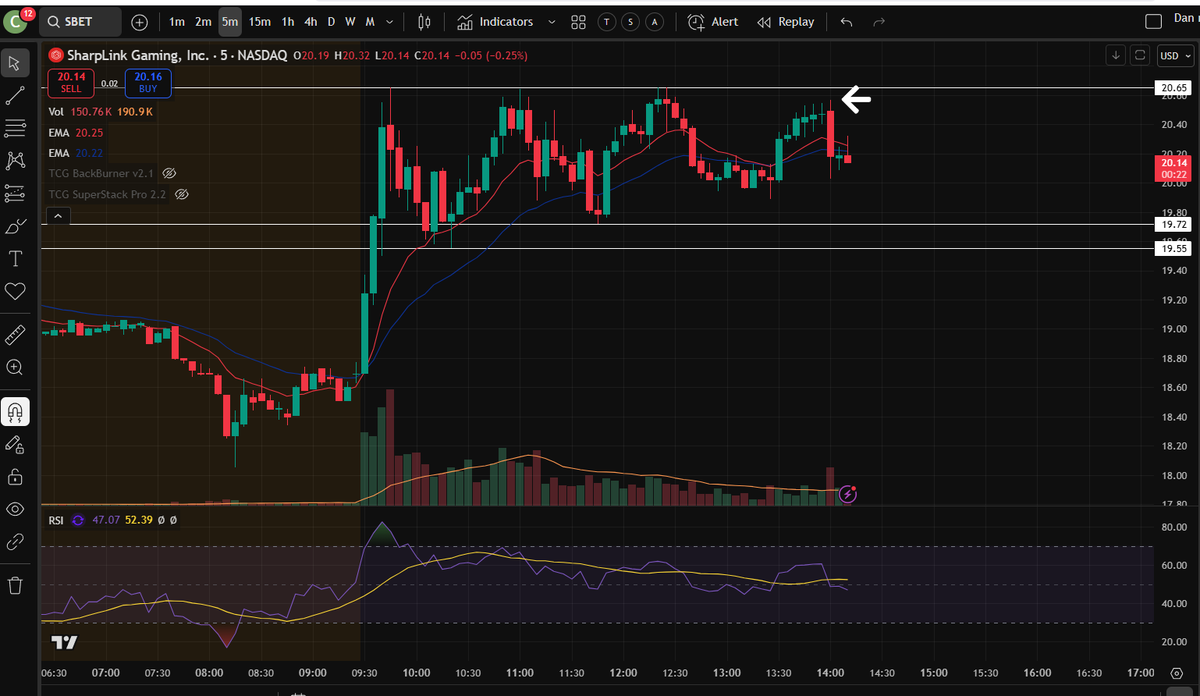Click the Vol 150.76K legend entry
The height and width of the screenshot is (696, 1200).
tap(100, 112)
